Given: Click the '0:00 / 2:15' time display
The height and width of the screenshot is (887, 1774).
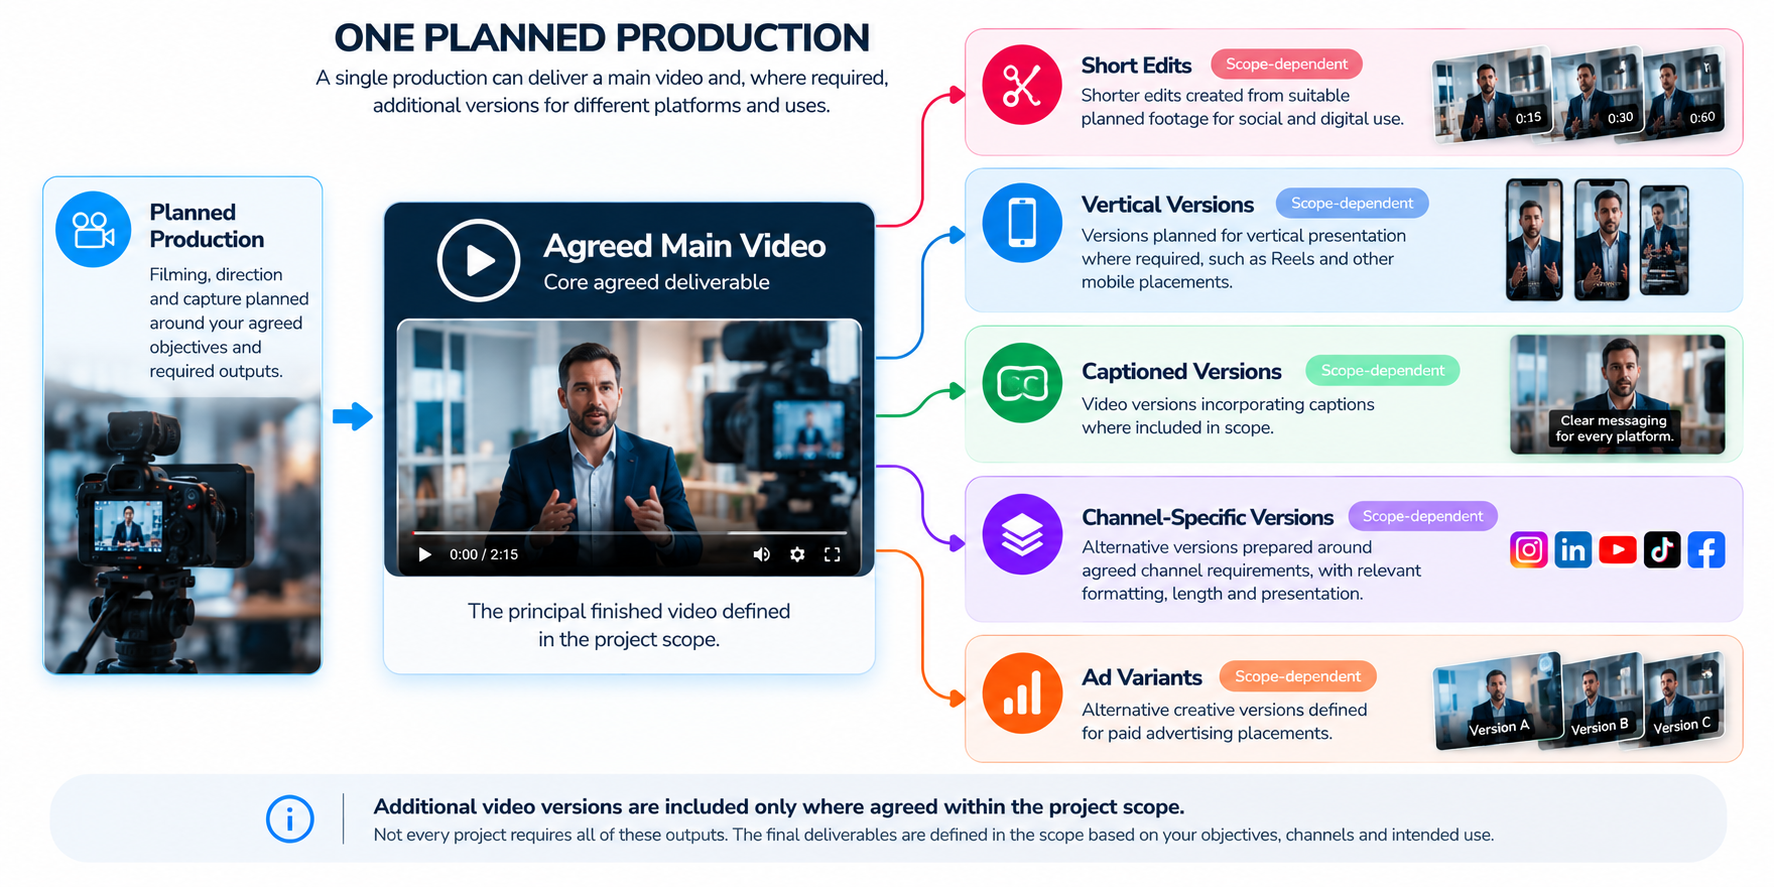Looking at the screenshot, I should (x=483, y=554).
